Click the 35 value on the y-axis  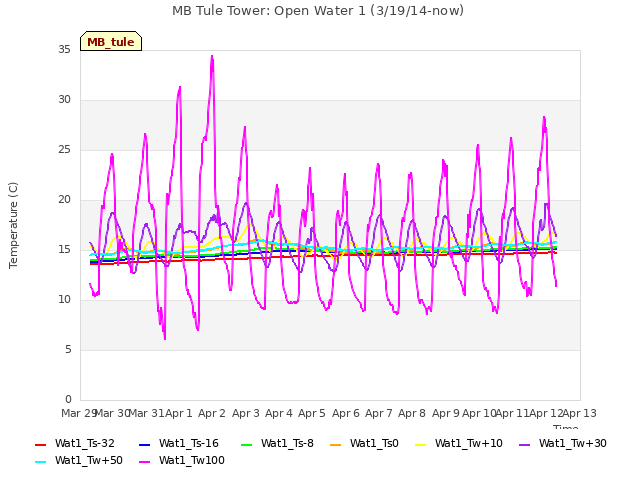pos(64,49)
